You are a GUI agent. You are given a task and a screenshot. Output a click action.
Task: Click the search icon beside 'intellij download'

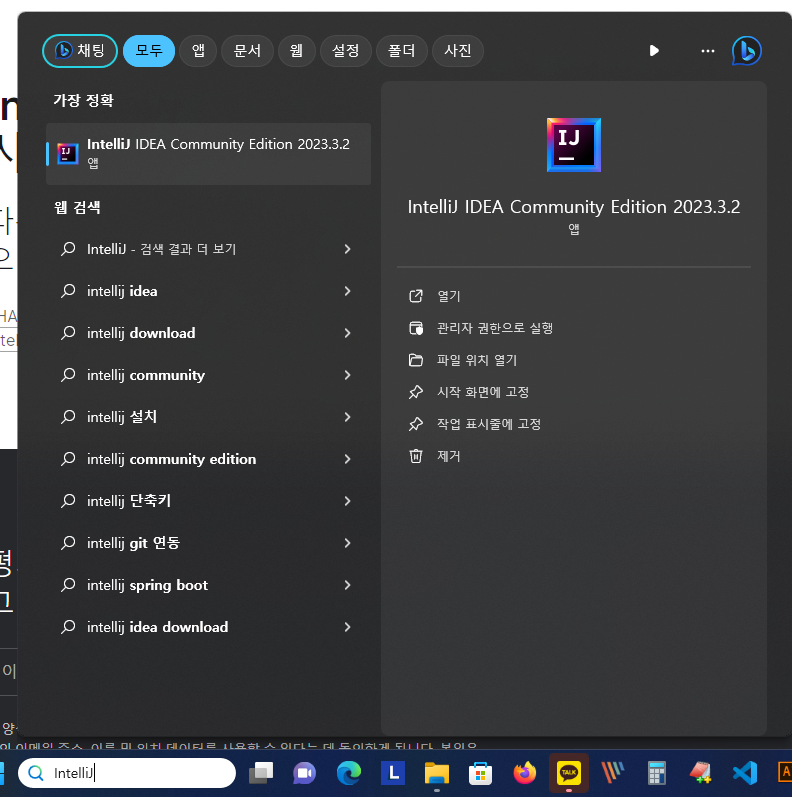point(68,333)
